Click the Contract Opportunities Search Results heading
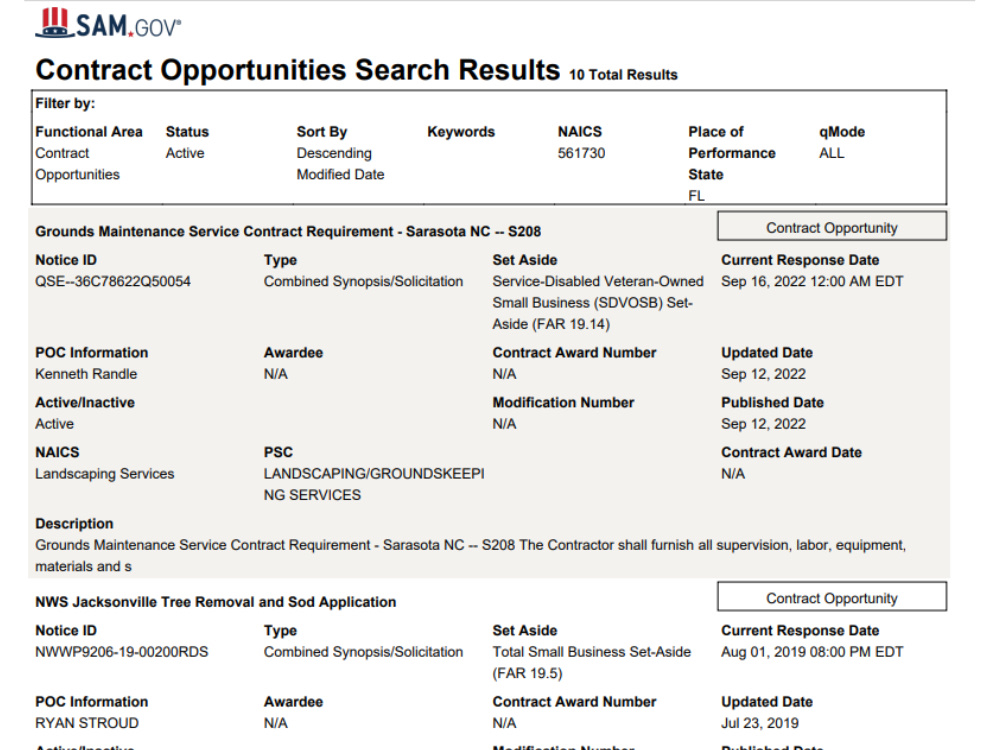1000x750 pixels. click(298, 70)
